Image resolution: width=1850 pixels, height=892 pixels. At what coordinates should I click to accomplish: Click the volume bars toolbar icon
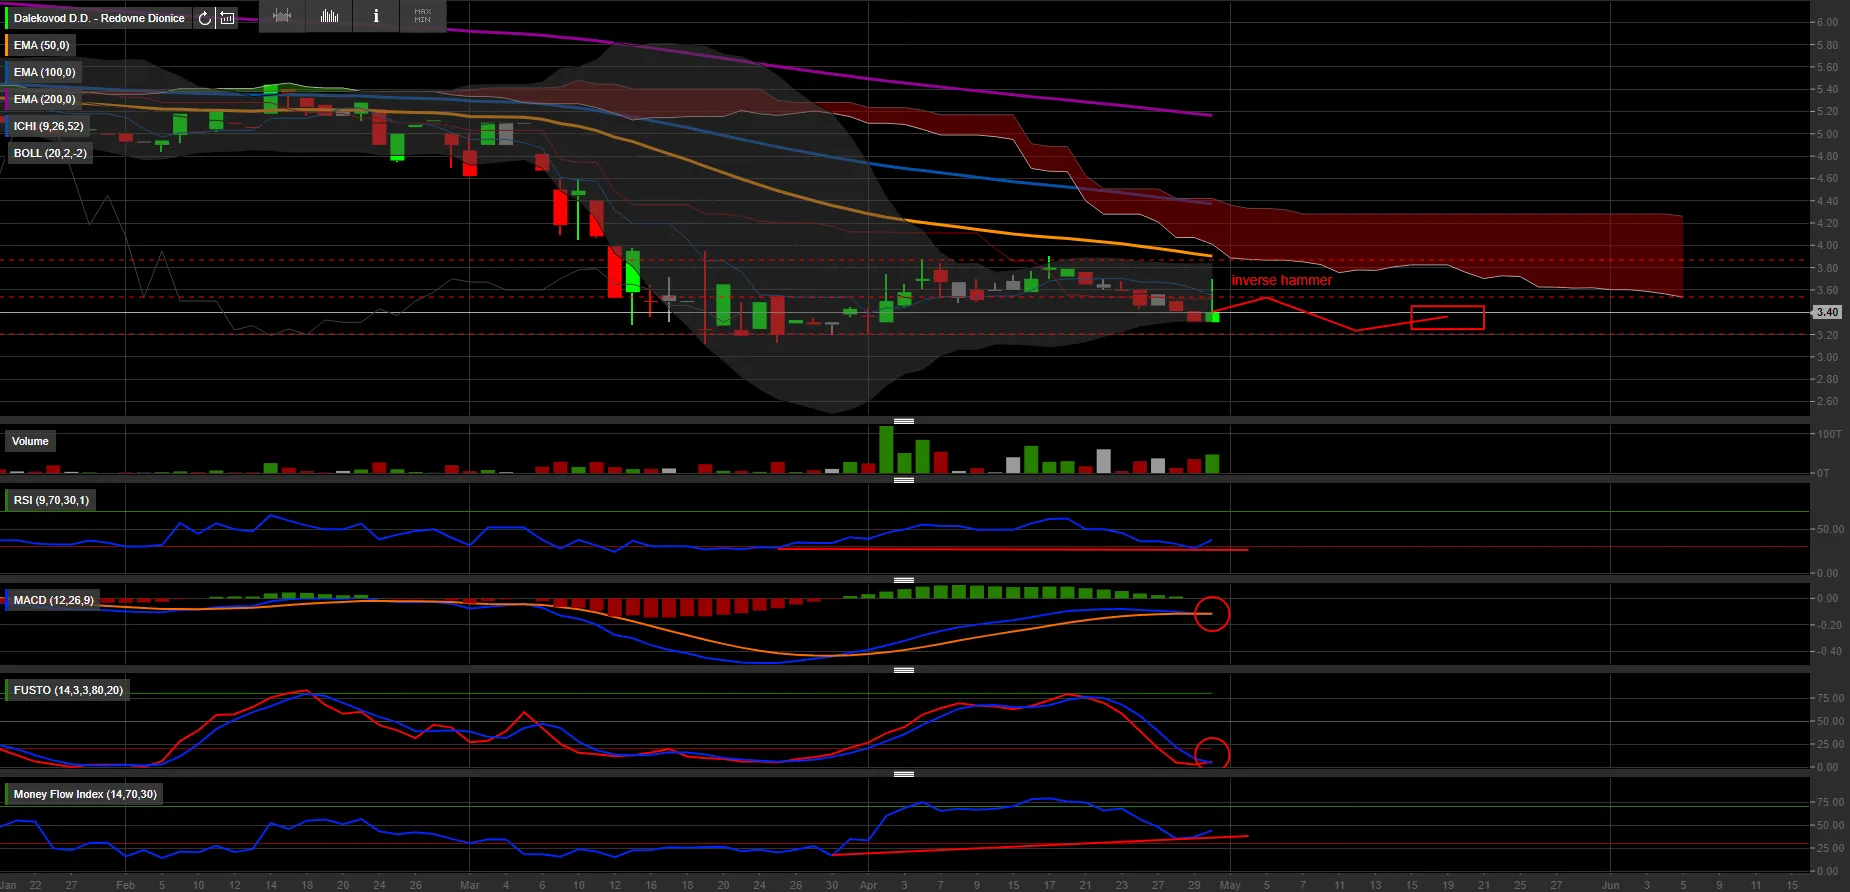pos(329,16)
